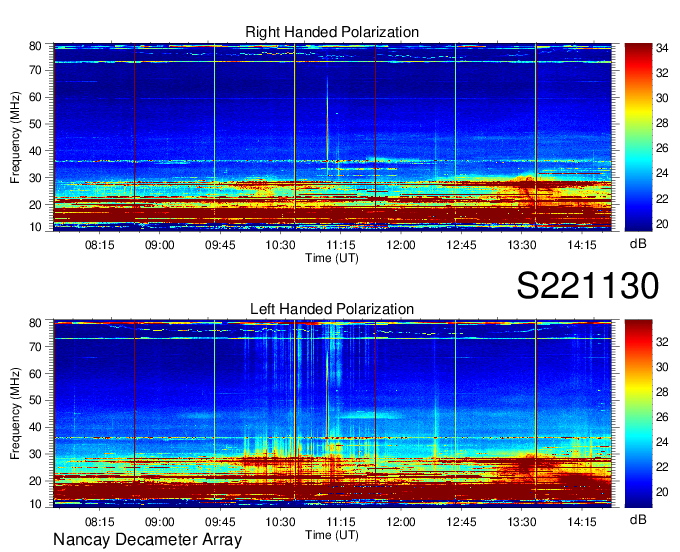This screenshot has width=680, height=552.
Task: Click the 30 MHz tick on Right Handed plot
Action: [x=35, y=178]
